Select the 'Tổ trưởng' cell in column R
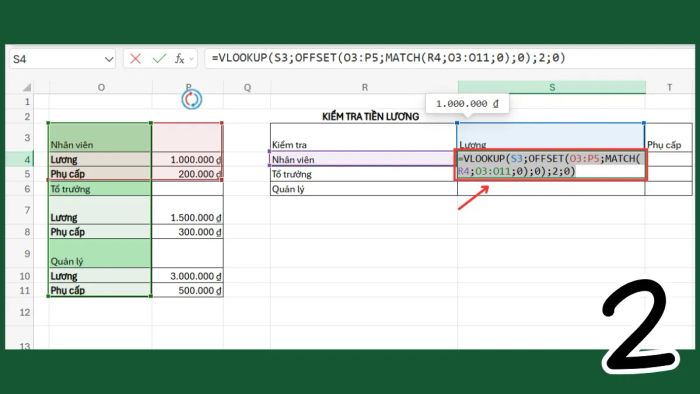 click(x=364, y=174)
